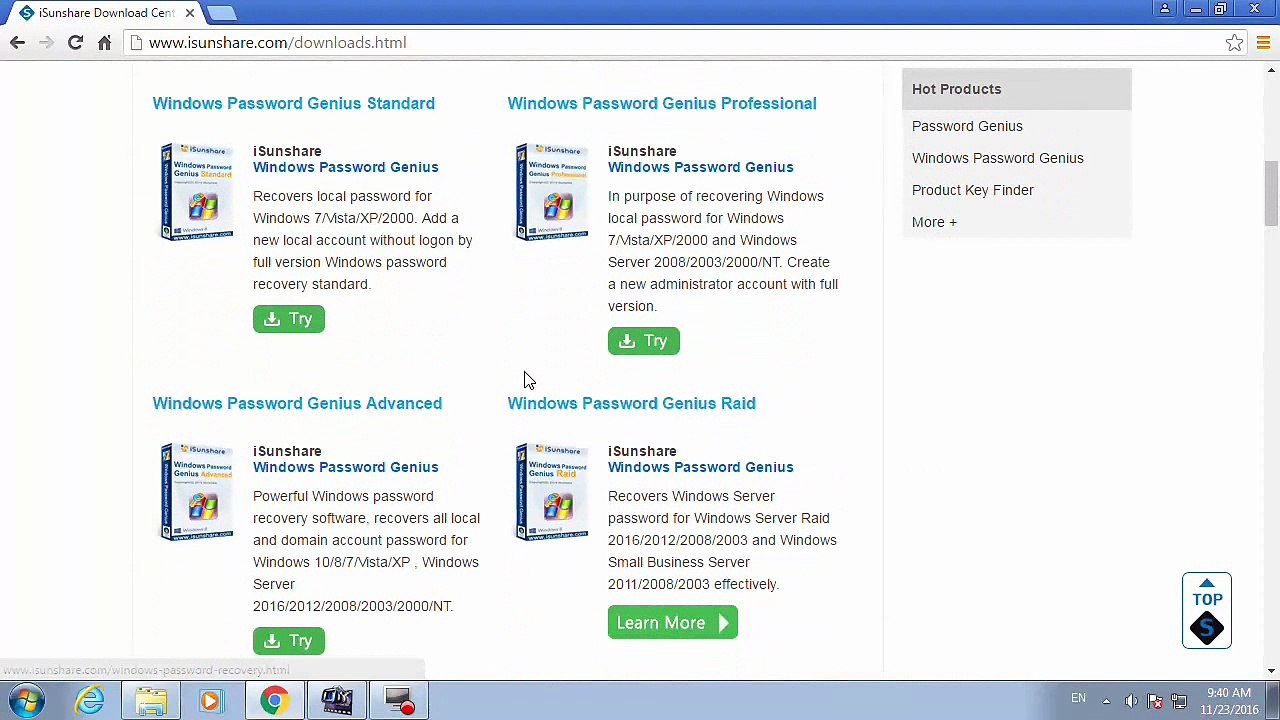Click Windows Password Genius subtitle under Raid

[700, 467]
